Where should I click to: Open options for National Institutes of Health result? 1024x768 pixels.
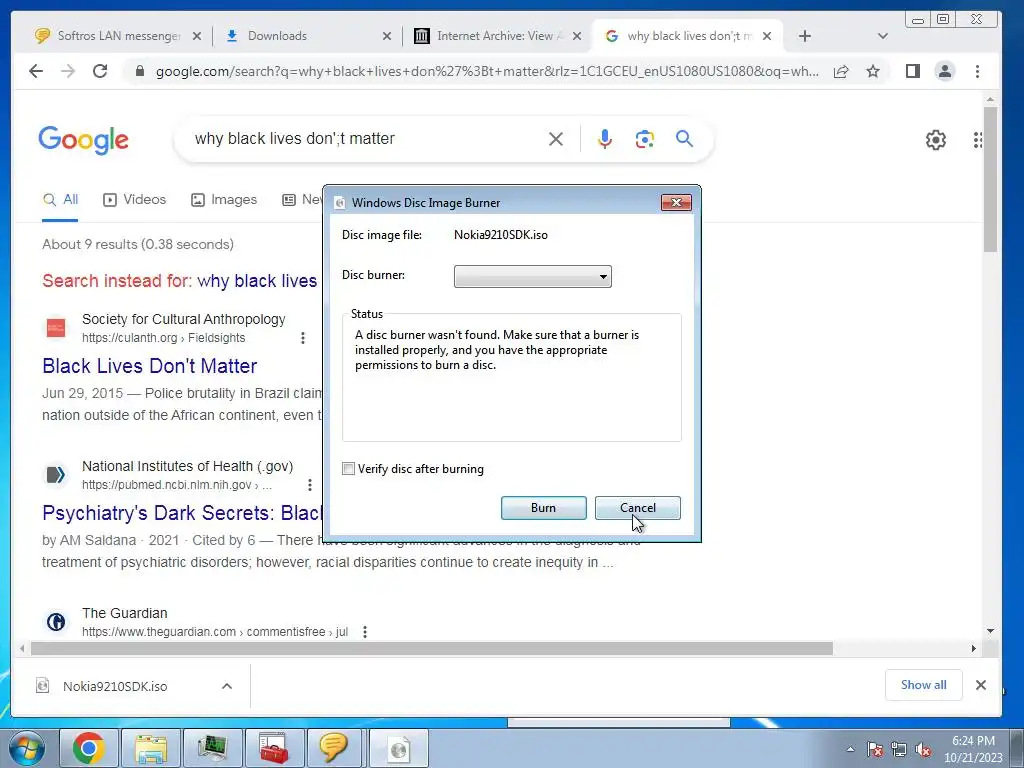310,485
